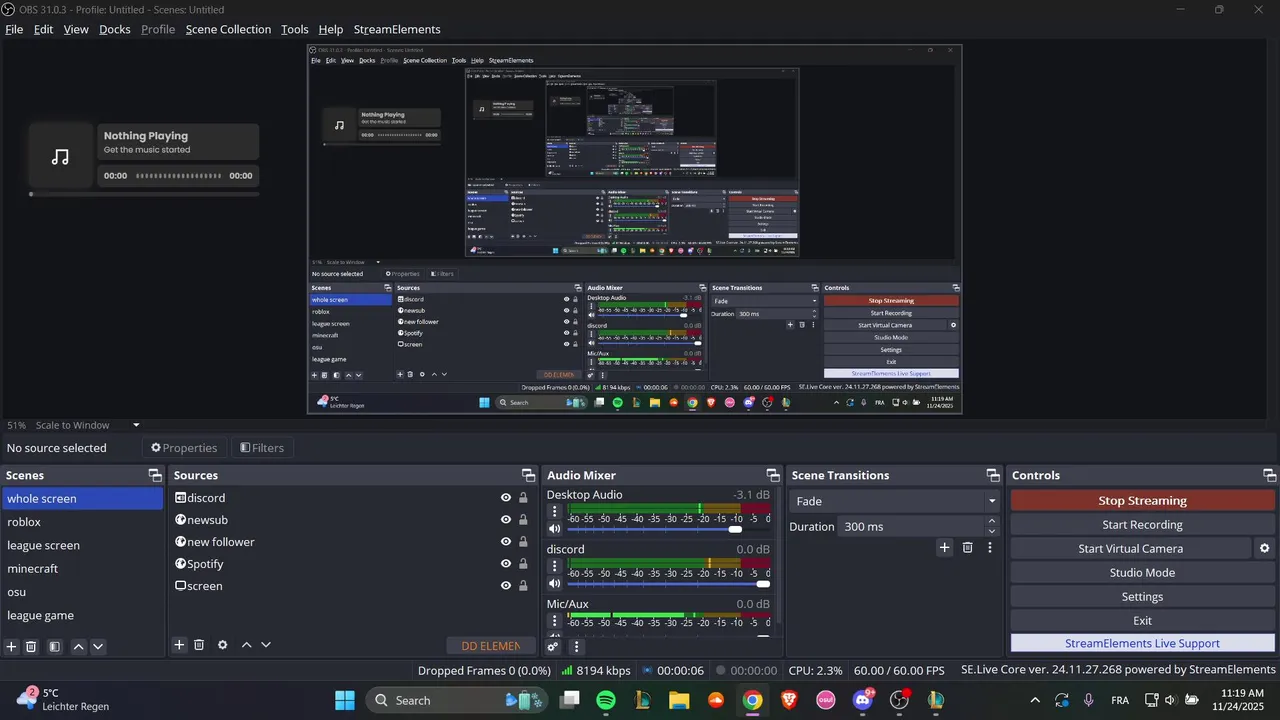Image resolution: width=1280 pixels, height=720 pixels.
Task: Open the StreamElements menu
Action: 397,29
